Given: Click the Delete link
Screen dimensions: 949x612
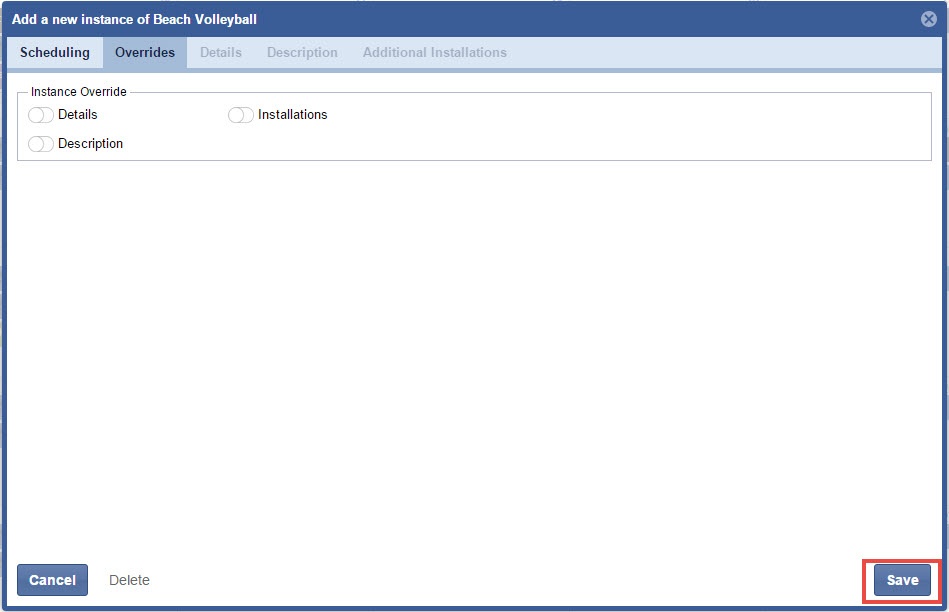Looking at the screenshot, I should click(129, 580).
